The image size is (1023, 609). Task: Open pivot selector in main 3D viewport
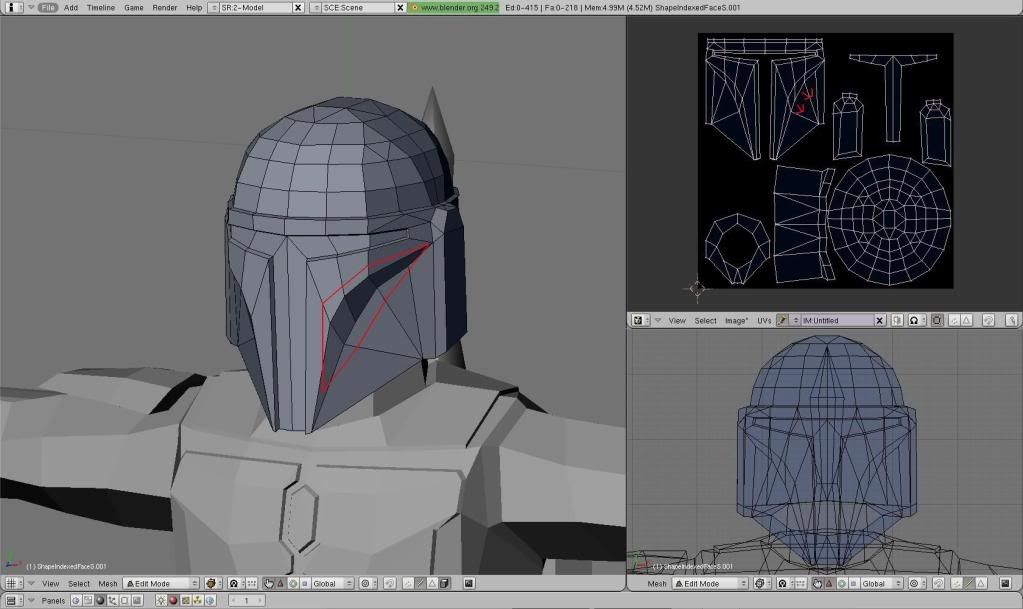click(234, 584)
